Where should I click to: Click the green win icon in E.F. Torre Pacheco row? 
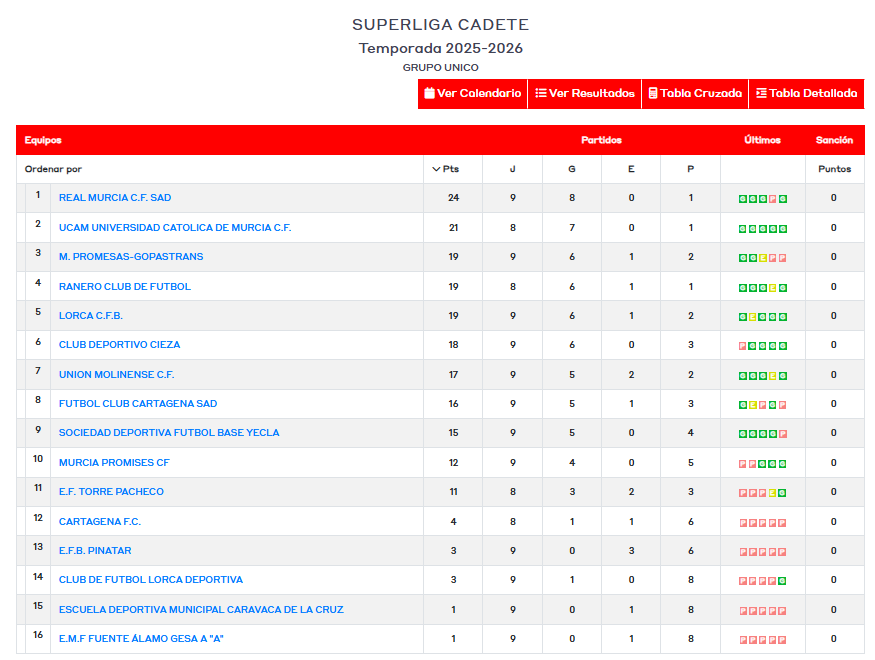(783, 494)
